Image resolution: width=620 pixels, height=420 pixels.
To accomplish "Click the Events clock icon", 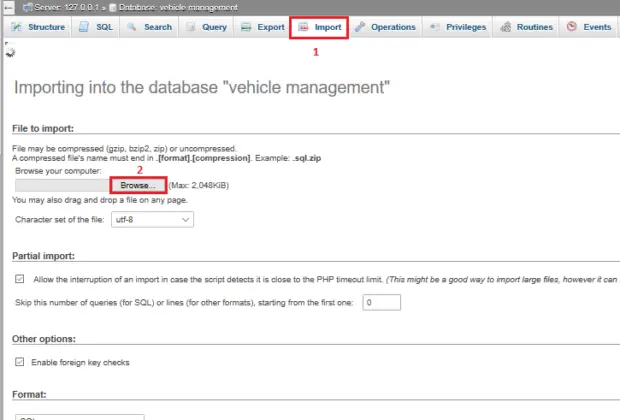I will pyautogui.click(x=571, y=26).
